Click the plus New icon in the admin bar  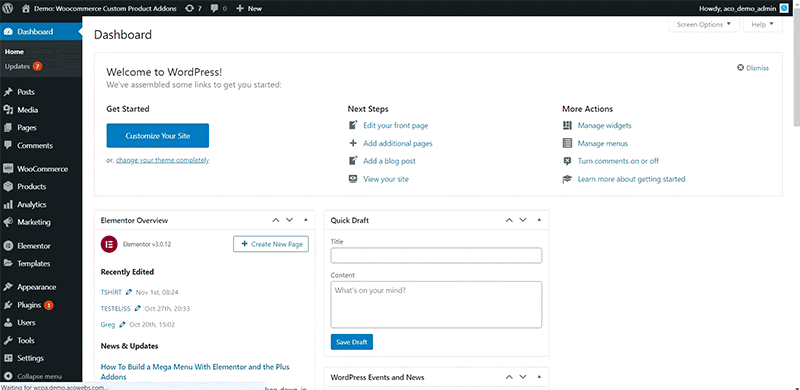[240, 8]
